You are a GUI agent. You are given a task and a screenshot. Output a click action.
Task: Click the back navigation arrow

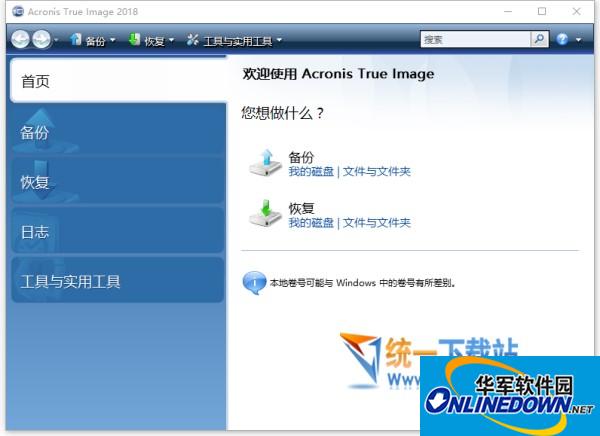pos(20,39)
